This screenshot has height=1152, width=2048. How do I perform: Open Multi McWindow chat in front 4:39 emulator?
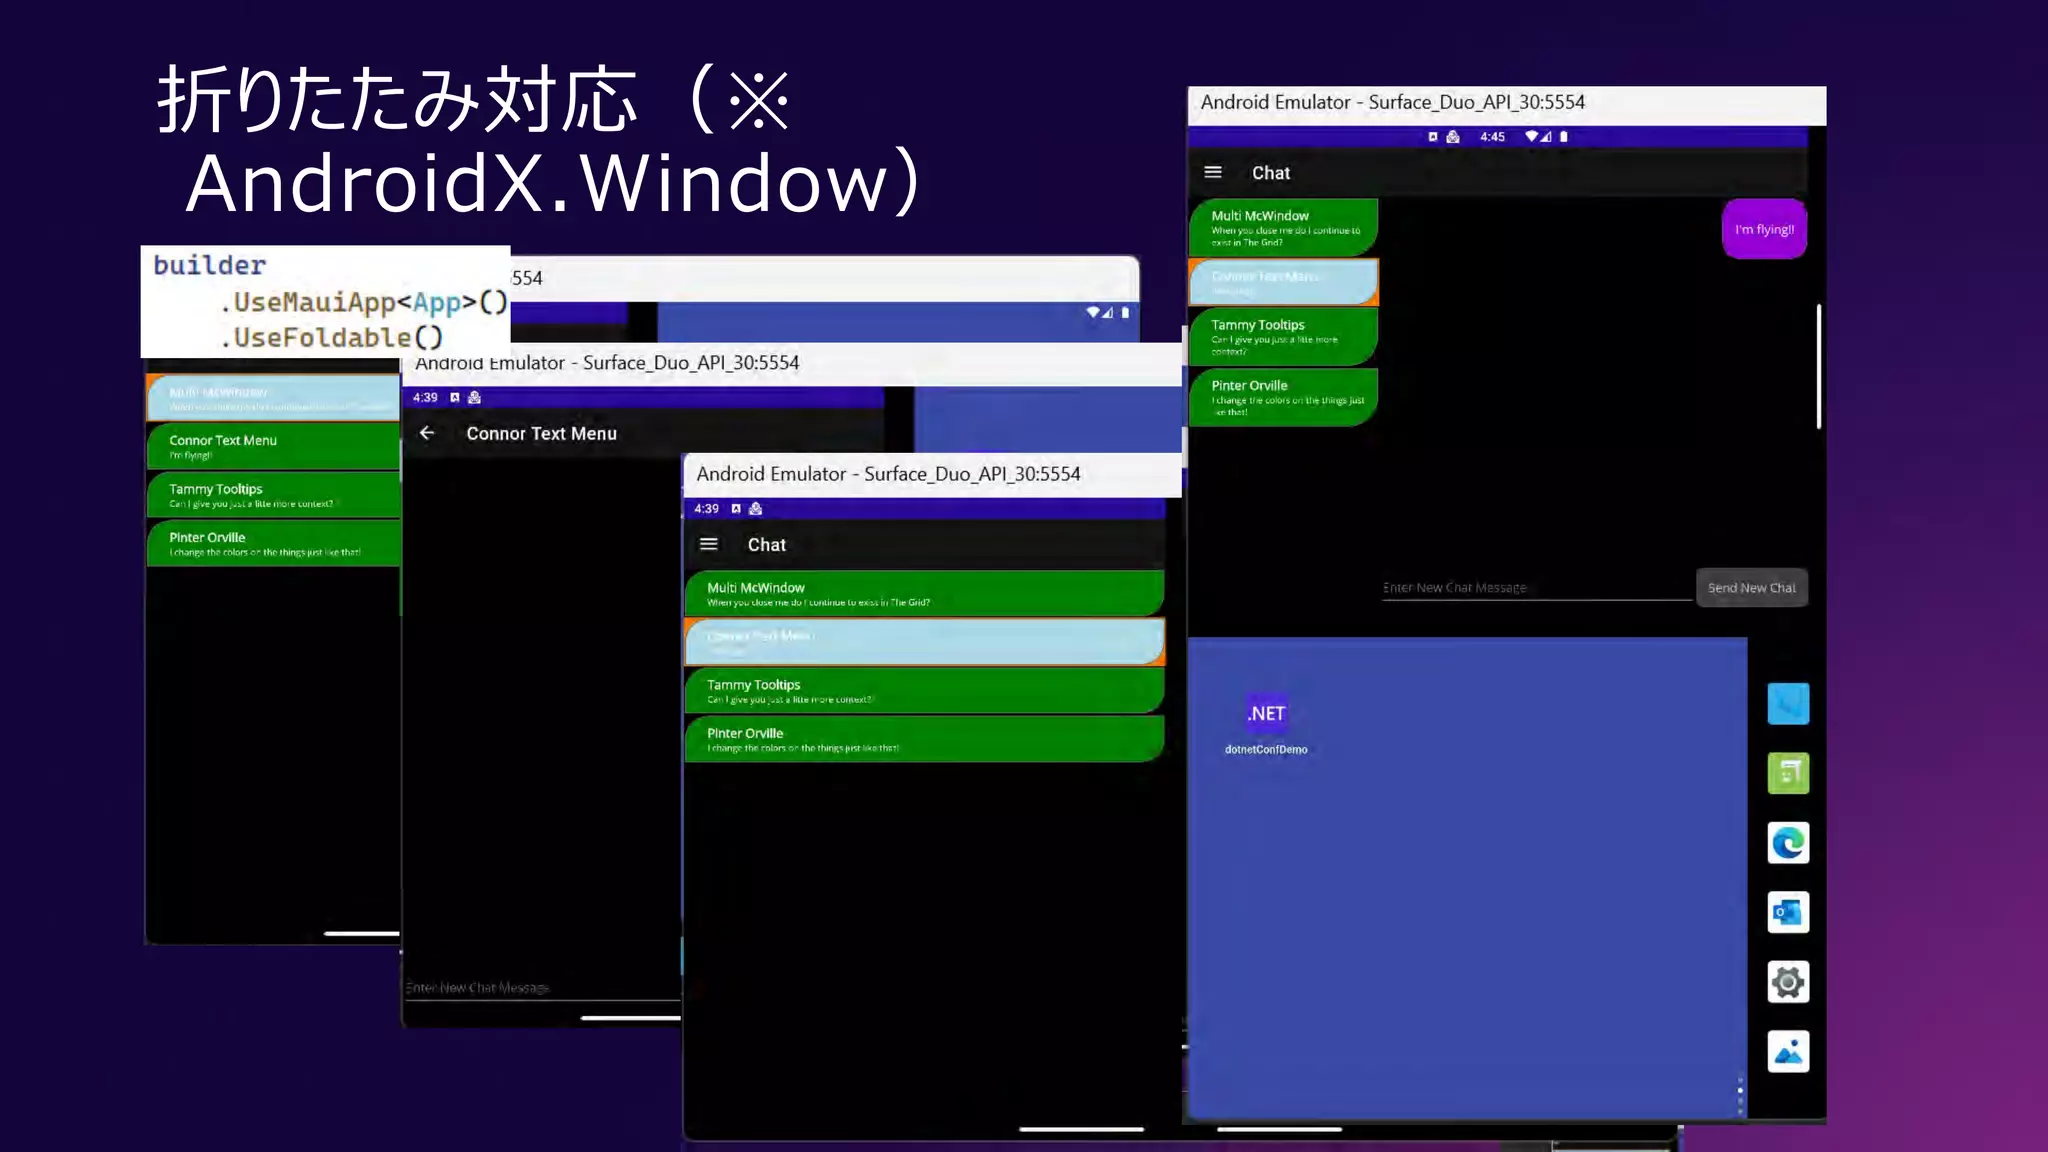(x=925, y=594)
